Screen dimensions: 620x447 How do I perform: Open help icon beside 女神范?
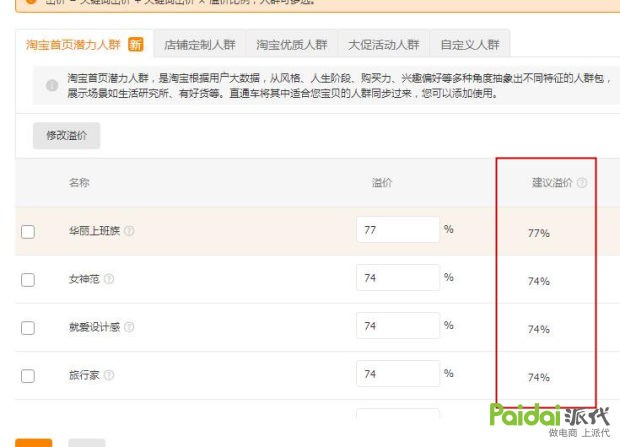pyautogui.click(x=109, y=279)
